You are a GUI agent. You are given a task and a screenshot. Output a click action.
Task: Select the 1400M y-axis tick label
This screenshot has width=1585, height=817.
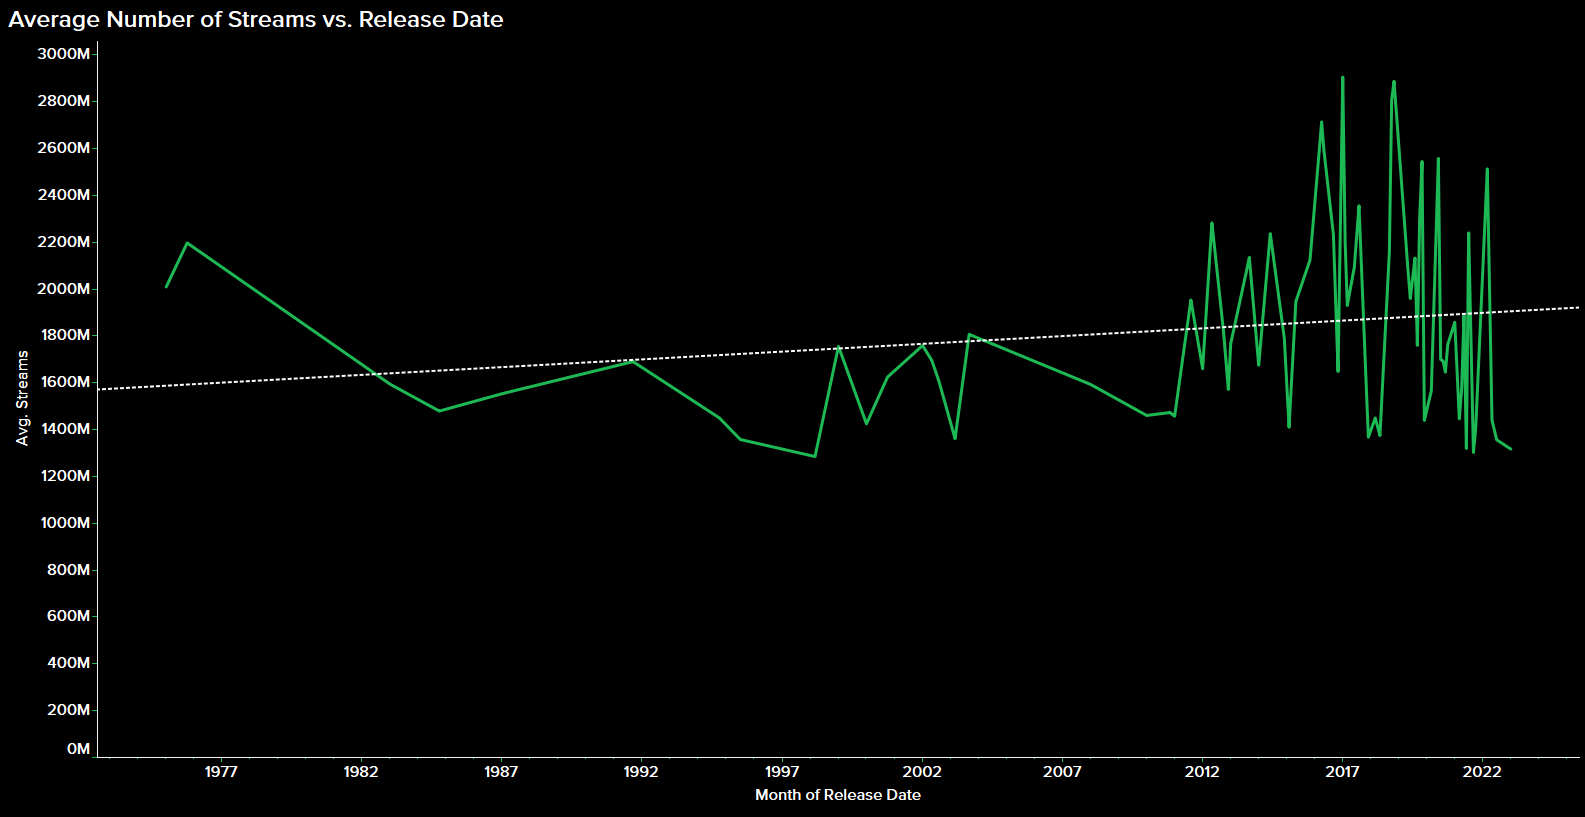64,429
